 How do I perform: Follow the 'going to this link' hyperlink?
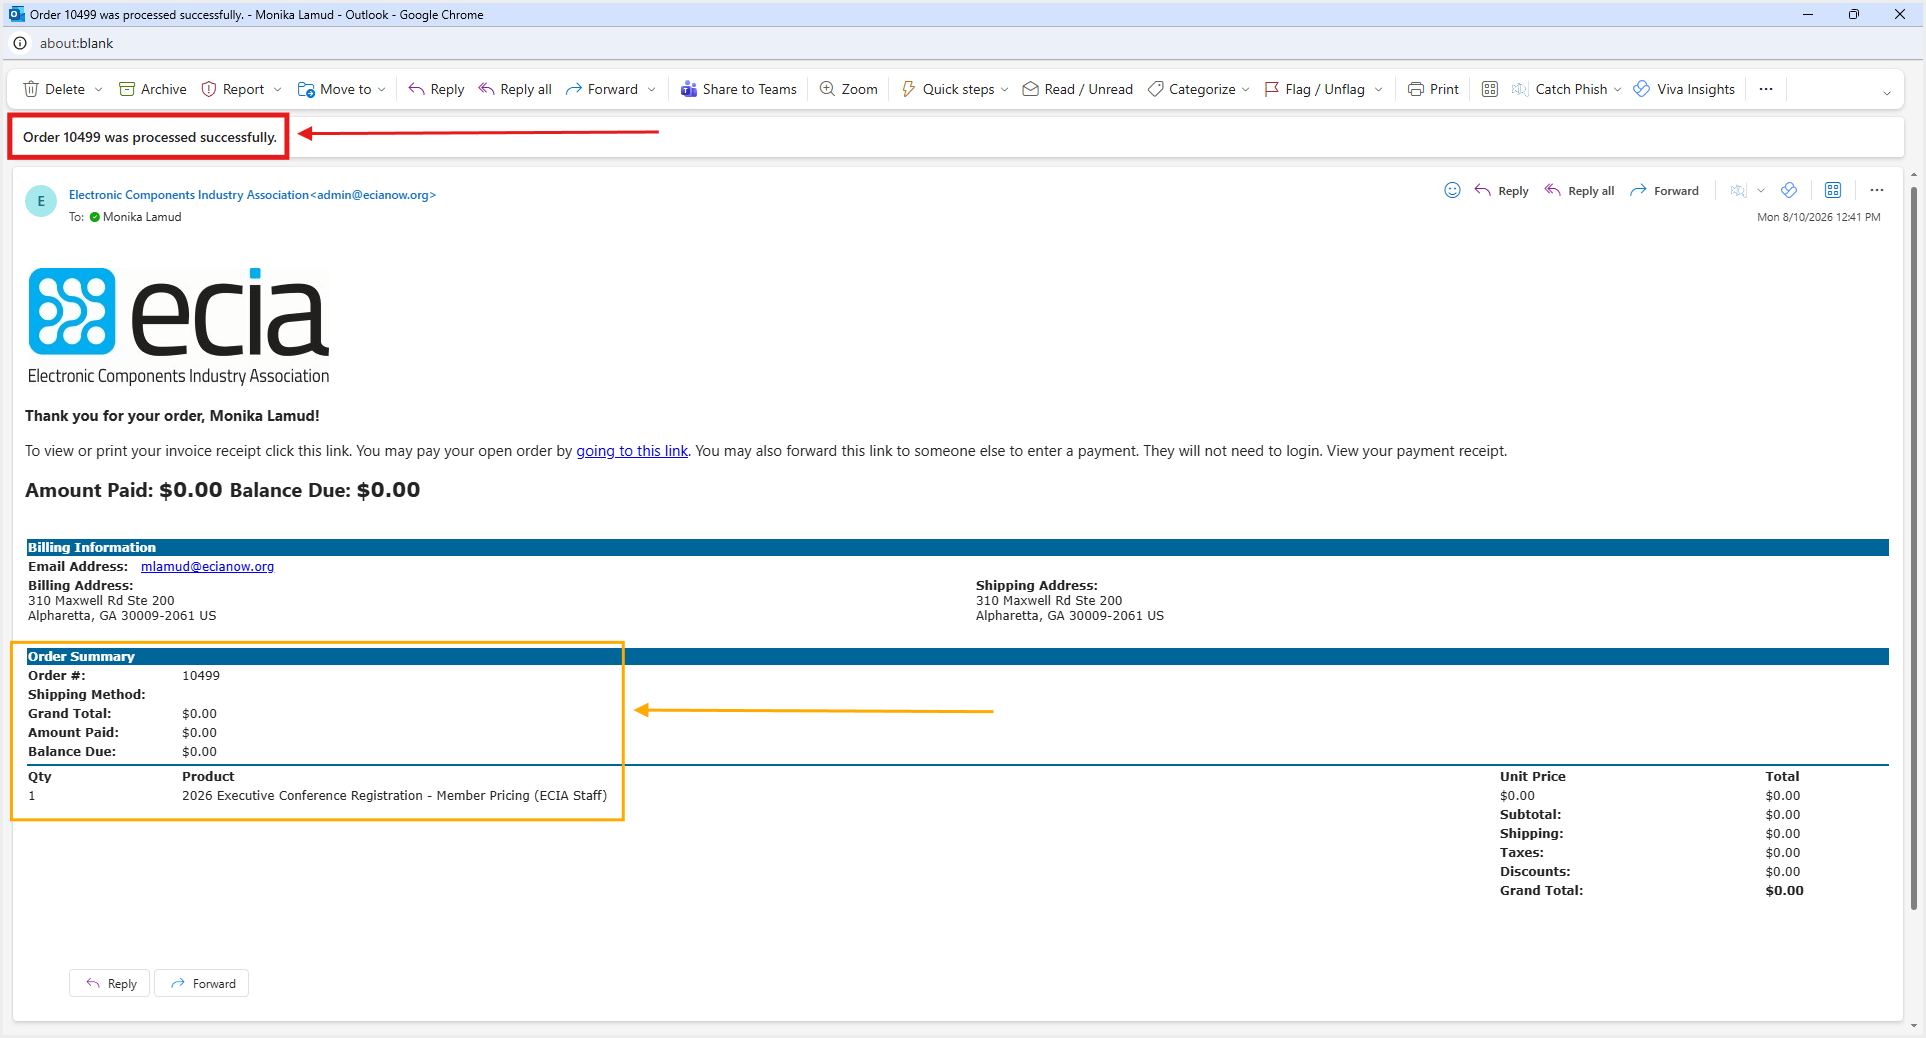click(632, 451)
